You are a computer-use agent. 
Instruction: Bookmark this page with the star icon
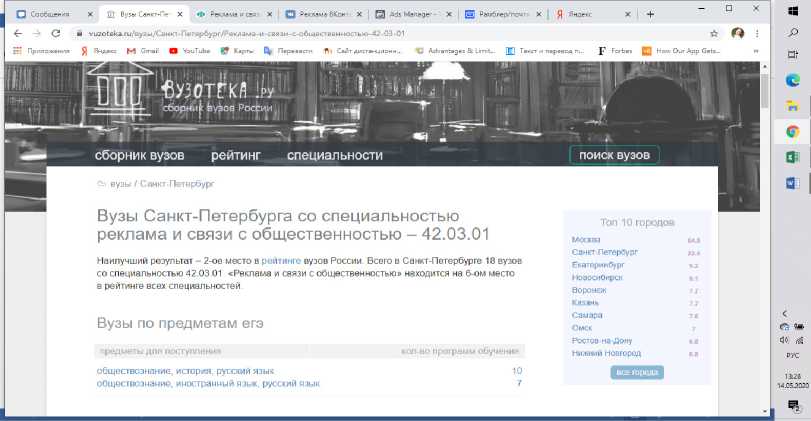714,32
